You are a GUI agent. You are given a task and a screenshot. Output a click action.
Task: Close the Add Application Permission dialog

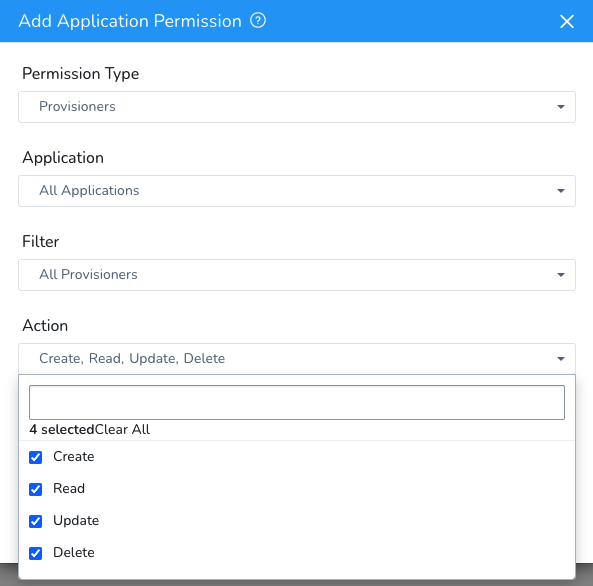tap(567, 21)
